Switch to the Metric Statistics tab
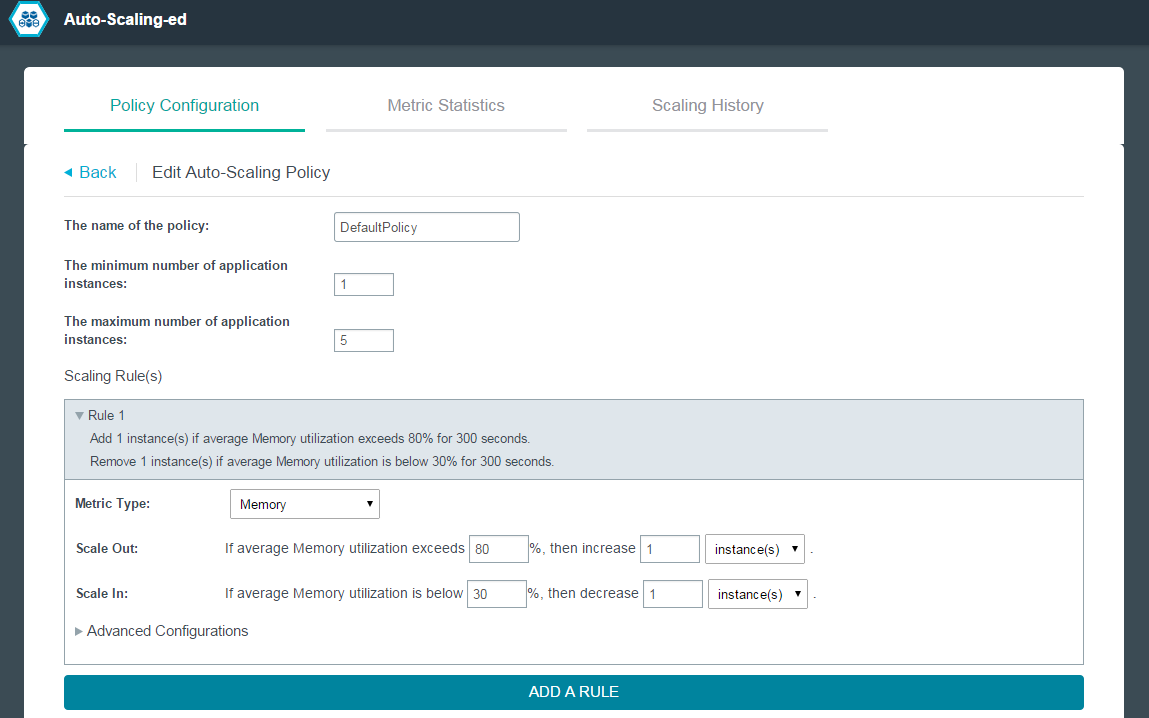This screenshot has width=1149, height=718. click(x=446, y=106)
